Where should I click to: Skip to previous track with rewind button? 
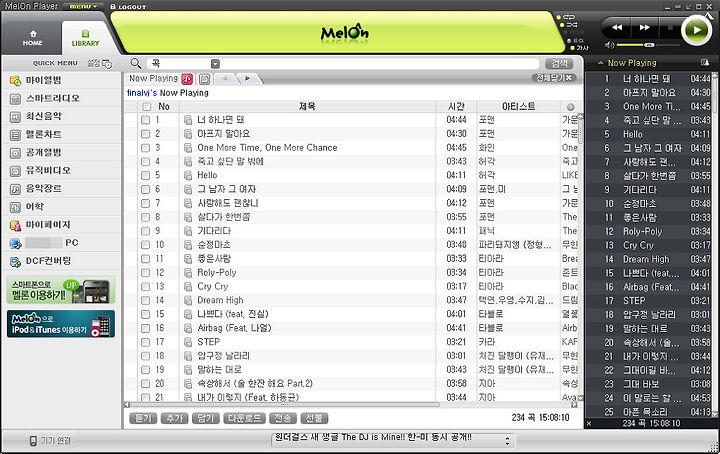(617, 28)
